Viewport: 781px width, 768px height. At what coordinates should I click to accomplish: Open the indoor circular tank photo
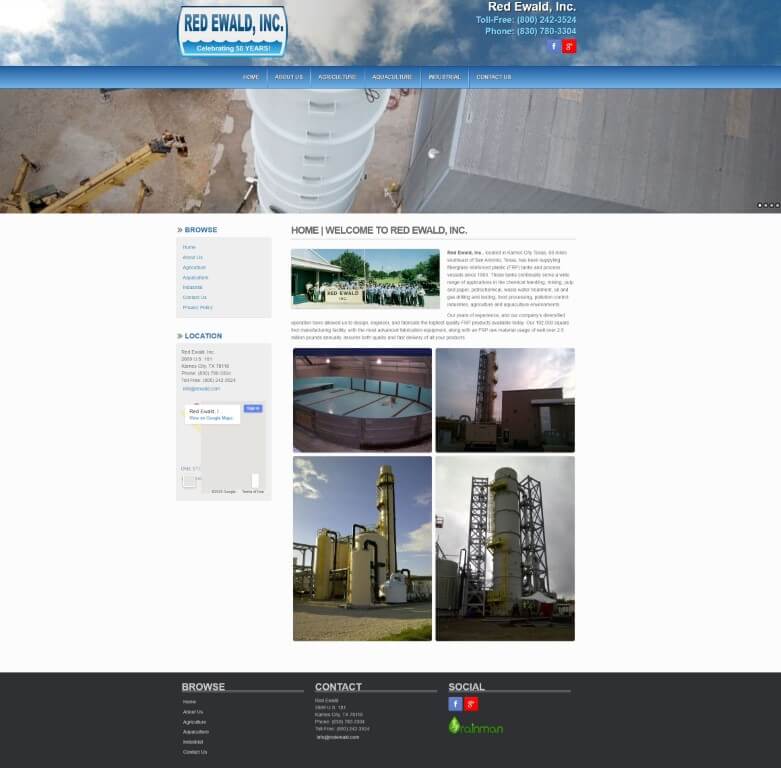coord(362,400)
